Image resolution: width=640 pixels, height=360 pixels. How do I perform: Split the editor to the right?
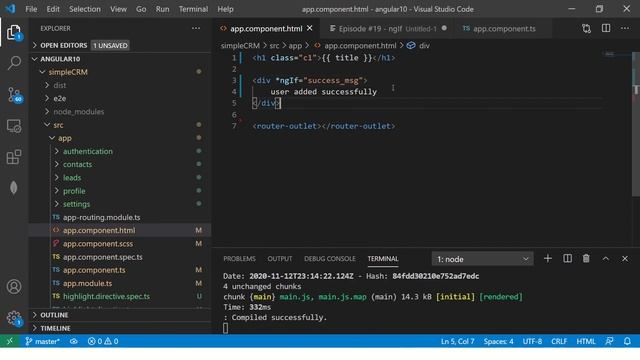606,28
